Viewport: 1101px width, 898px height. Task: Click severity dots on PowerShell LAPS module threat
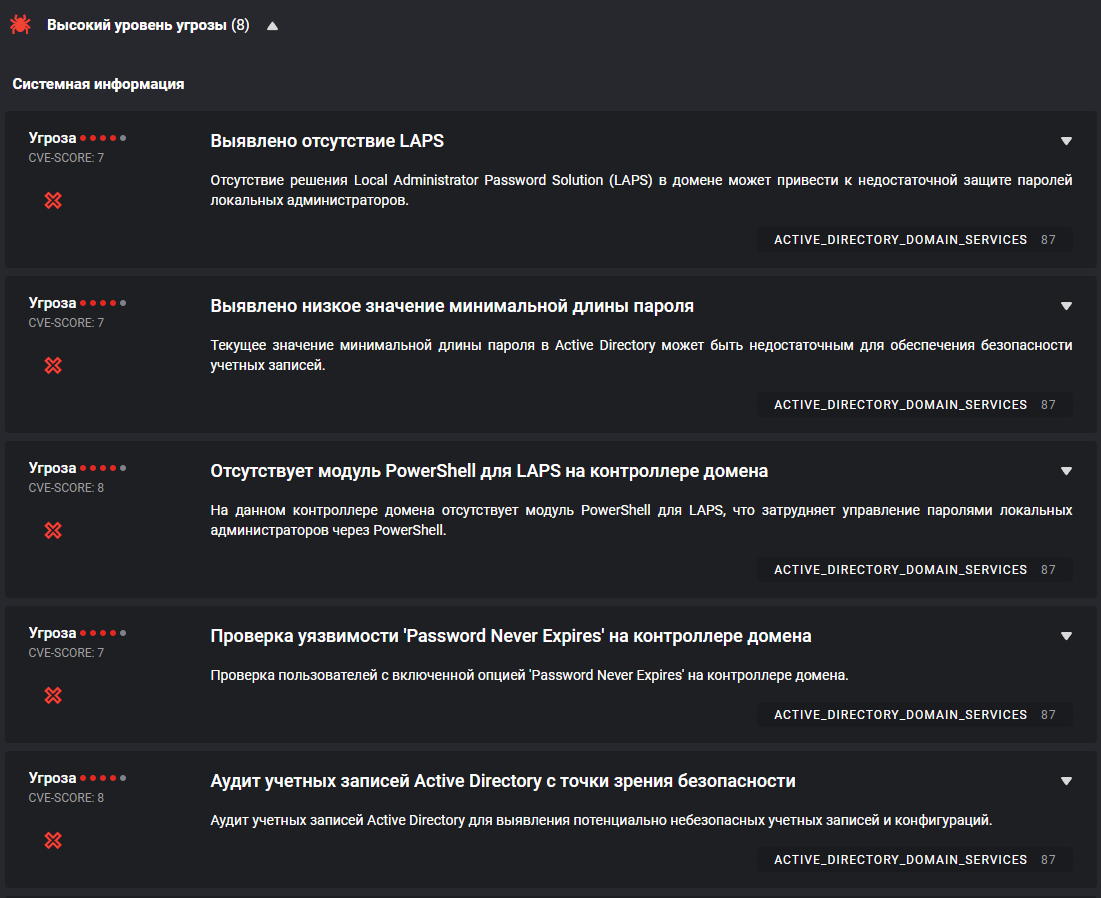pyautogui.click(x=103, y=468)
